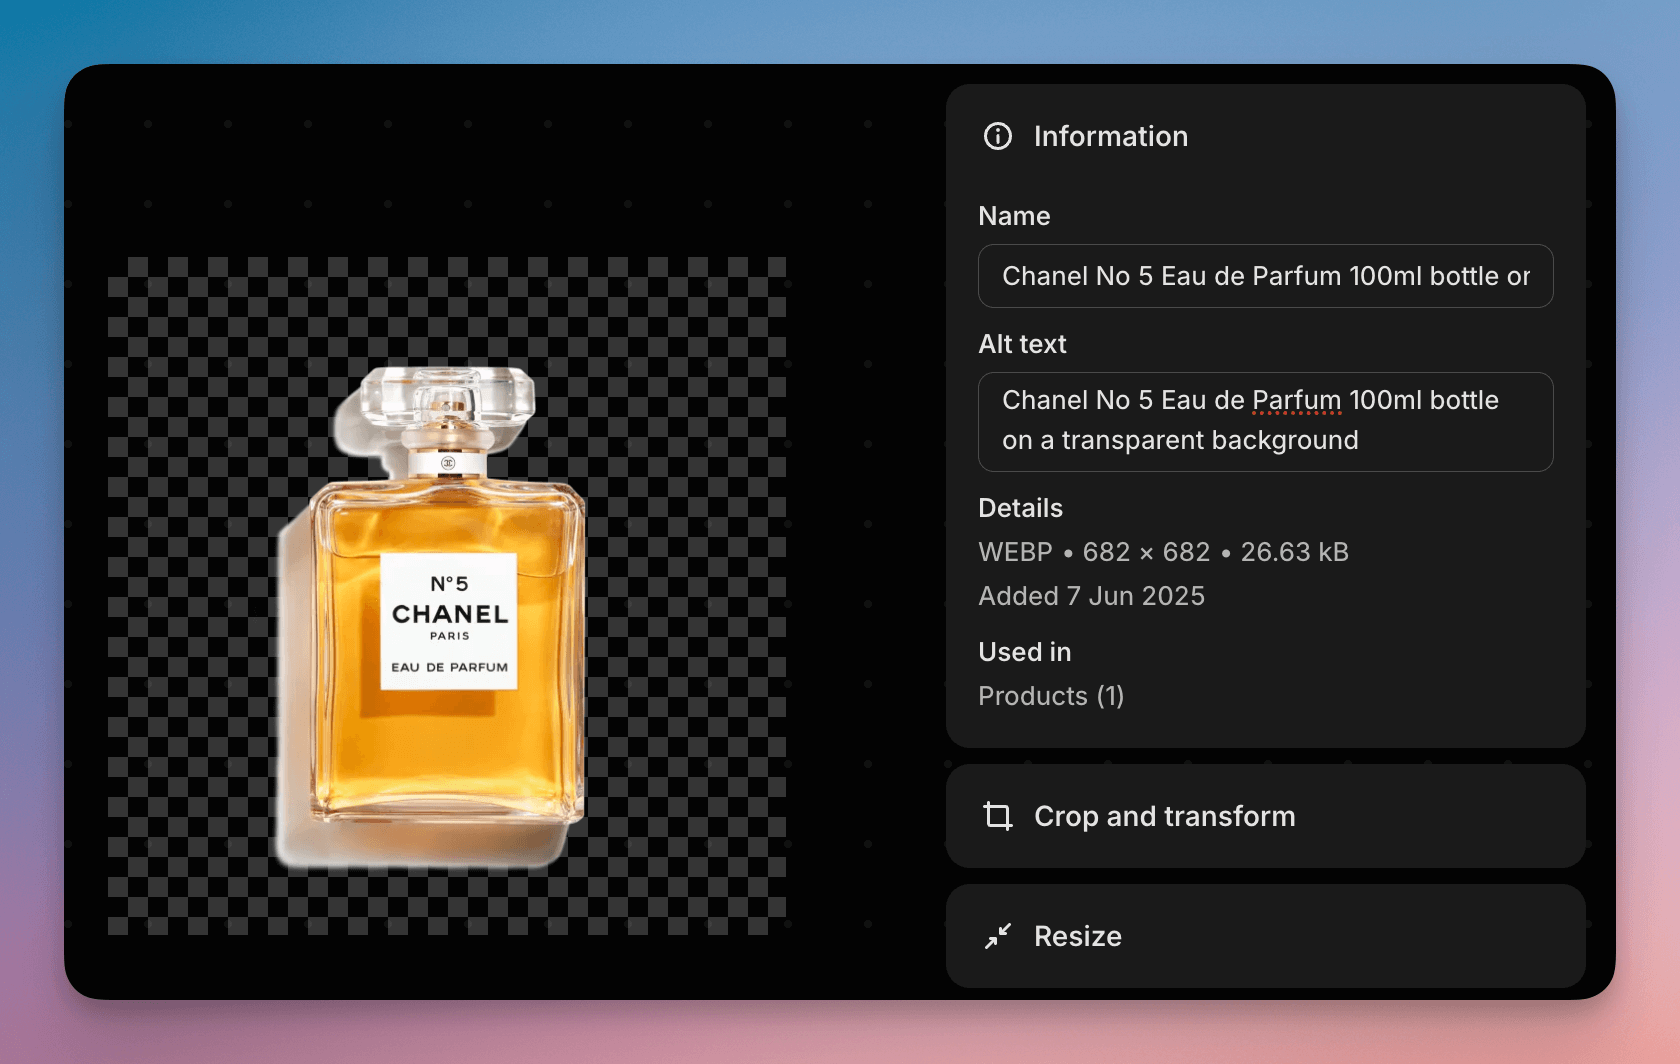Click the diagonal shrink icon beside Resize
The height and width of the screenshot is (1064, 1680).
[x=996, y=936]
